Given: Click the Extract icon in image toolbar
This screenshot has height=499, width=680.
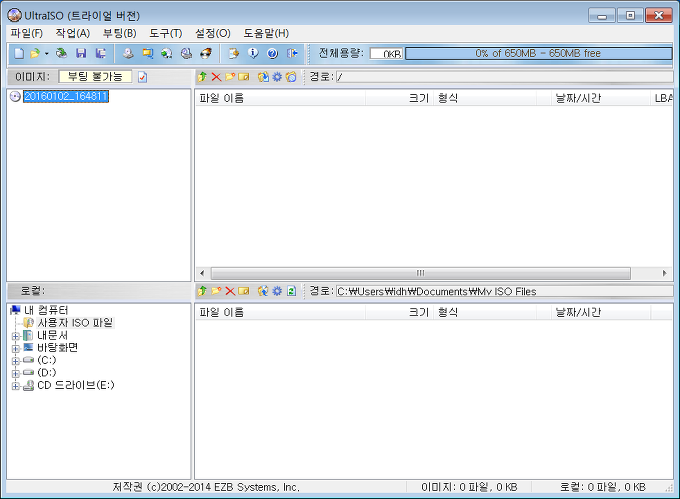Looking at the screenshot, I should coord(263,77).
